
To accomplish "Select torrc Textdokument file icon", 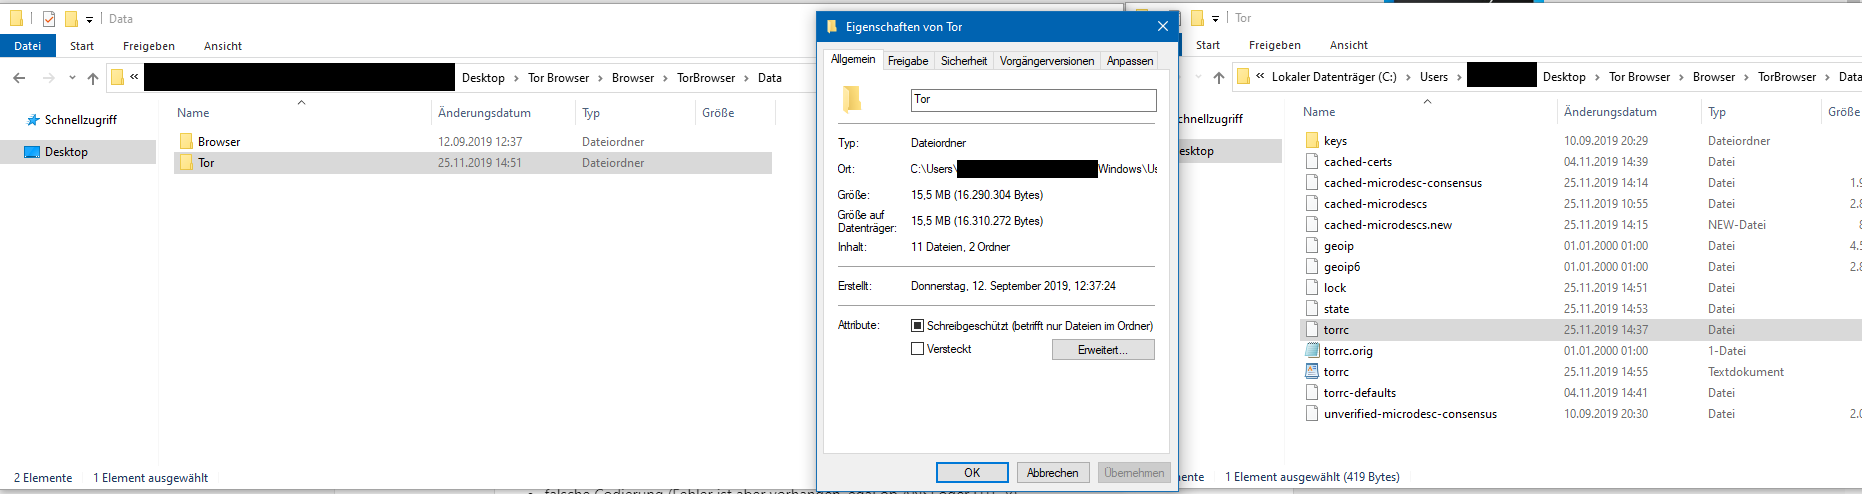I will tap(1312, 372).
